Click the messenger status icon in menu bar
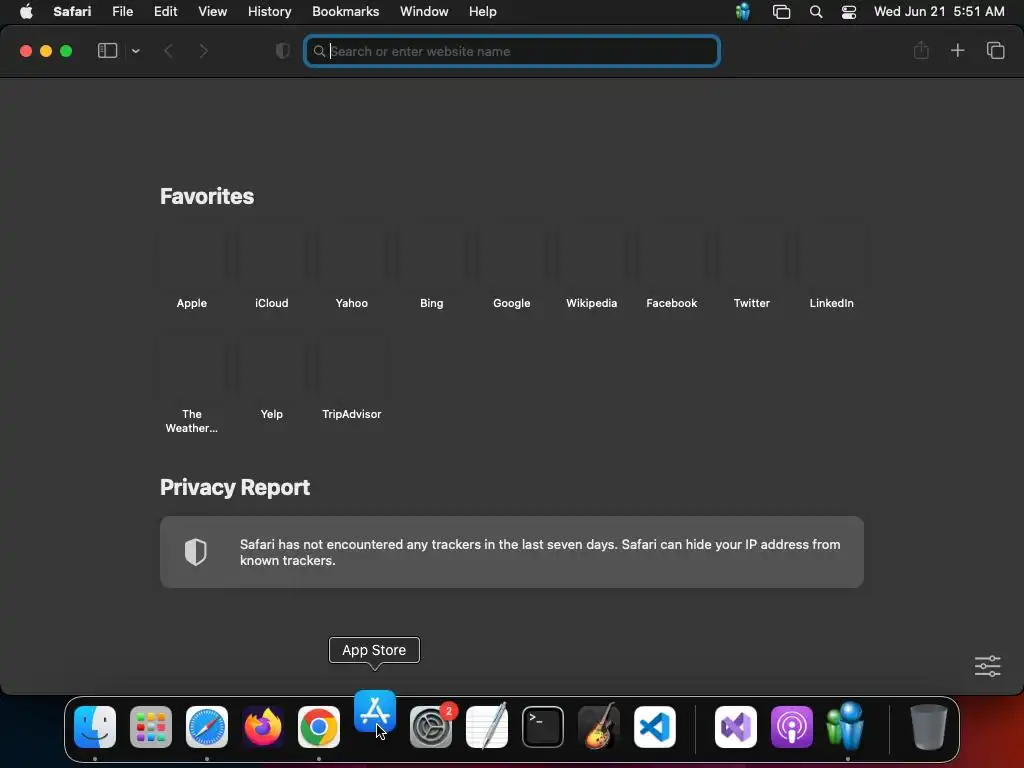The height and width of the screenshot is (768, 1024). point(743,12)
